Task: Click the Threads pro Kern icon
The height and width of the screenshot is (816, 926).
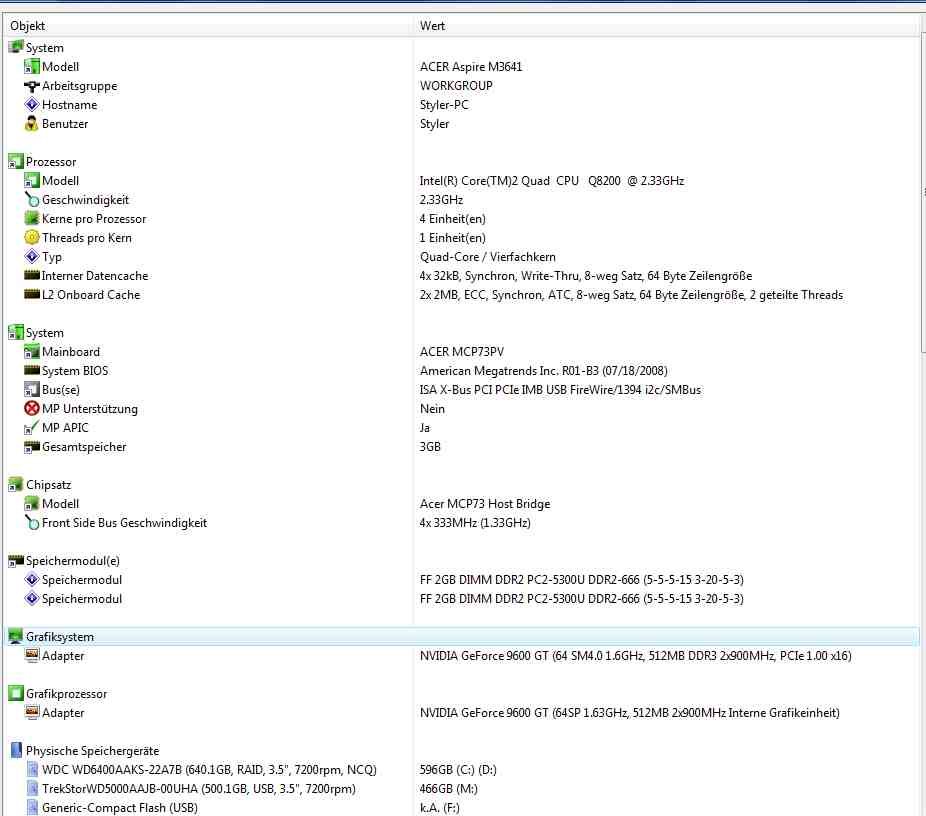Action: click(x=32, y=237)
